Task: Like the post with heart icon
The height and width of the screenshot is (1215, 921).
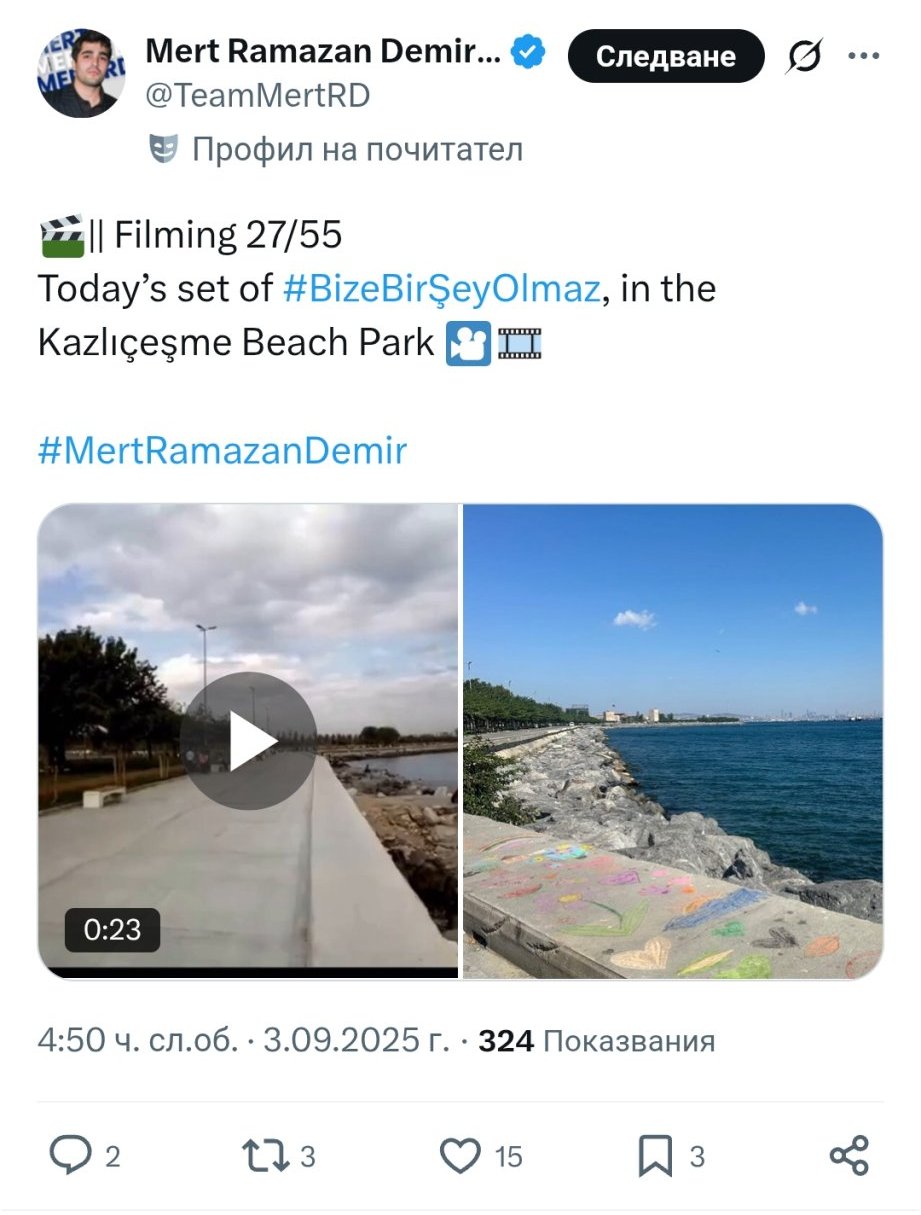Action: click(x=461, y=1156)
